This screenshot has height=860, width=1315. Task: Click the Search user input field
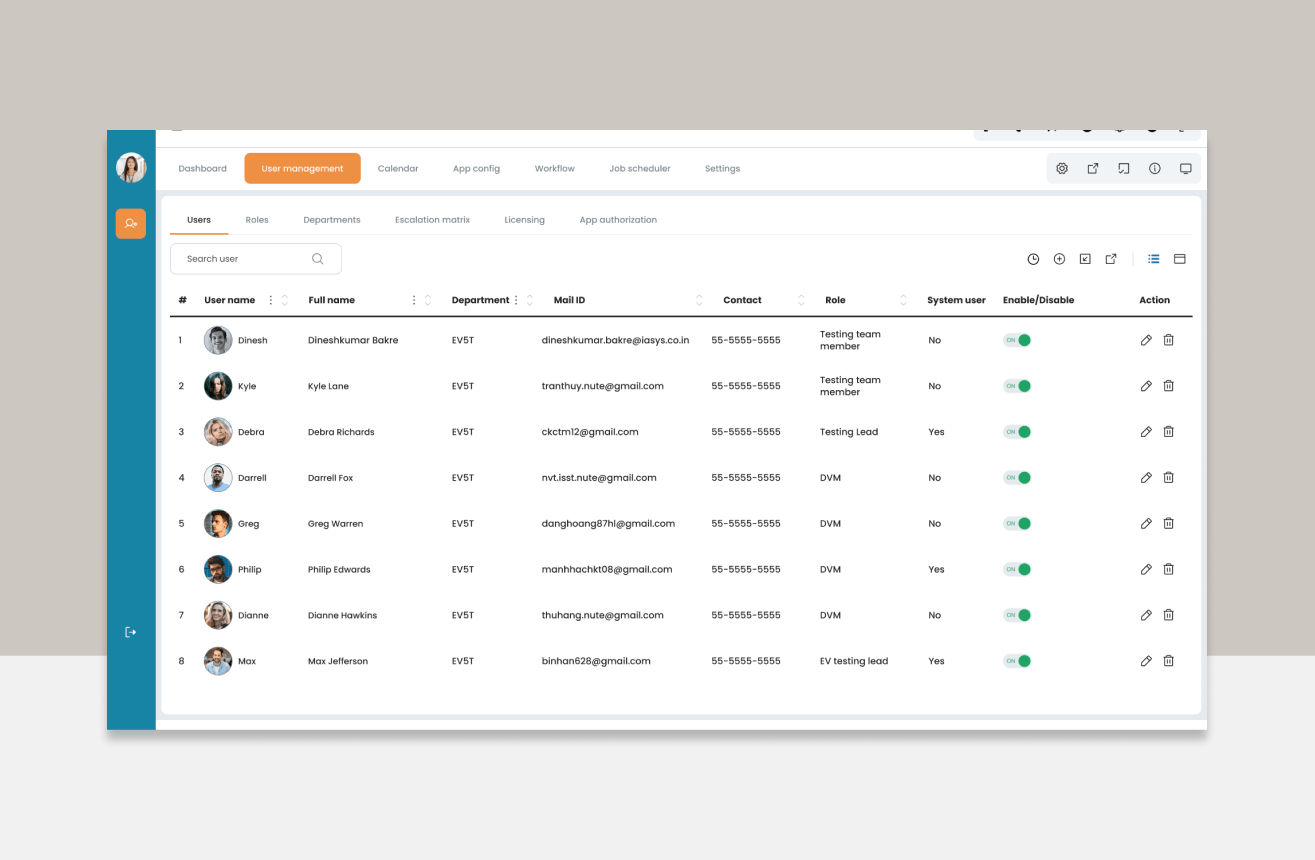(245, 259)
